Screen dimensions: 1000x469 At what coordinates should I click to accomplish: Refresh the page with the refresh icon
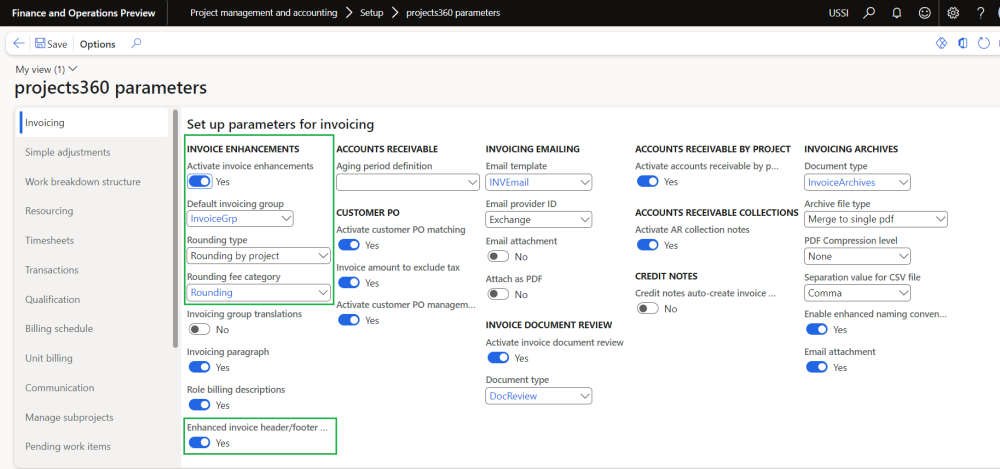click(x=984, y=44)
